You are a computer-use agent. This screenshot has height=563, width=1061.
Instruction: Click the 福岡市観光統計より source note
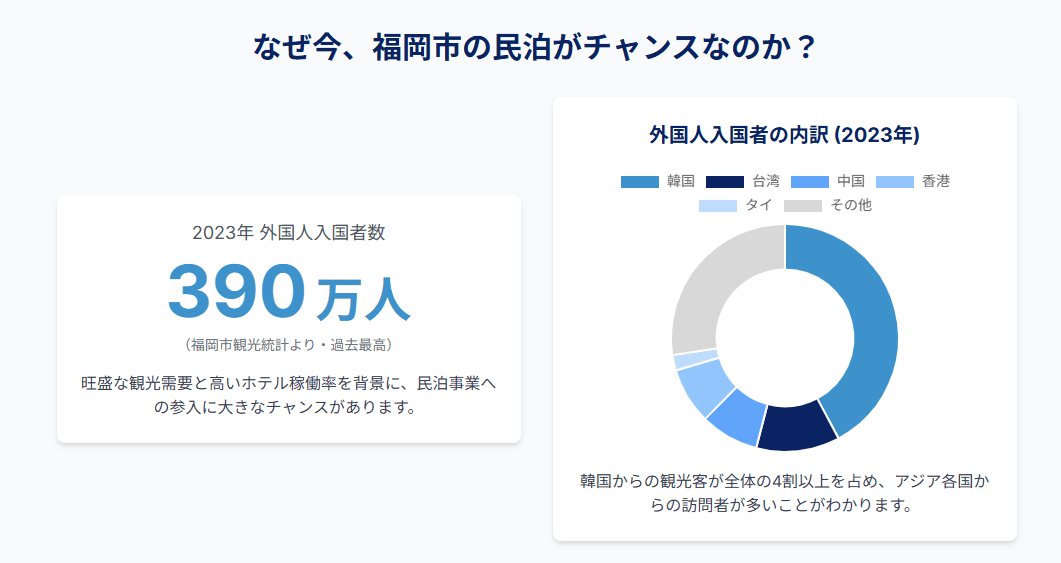289,345
